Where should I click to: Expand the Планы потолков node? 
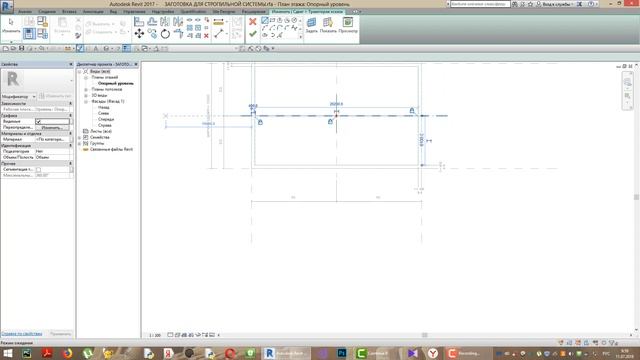(86, 89)
